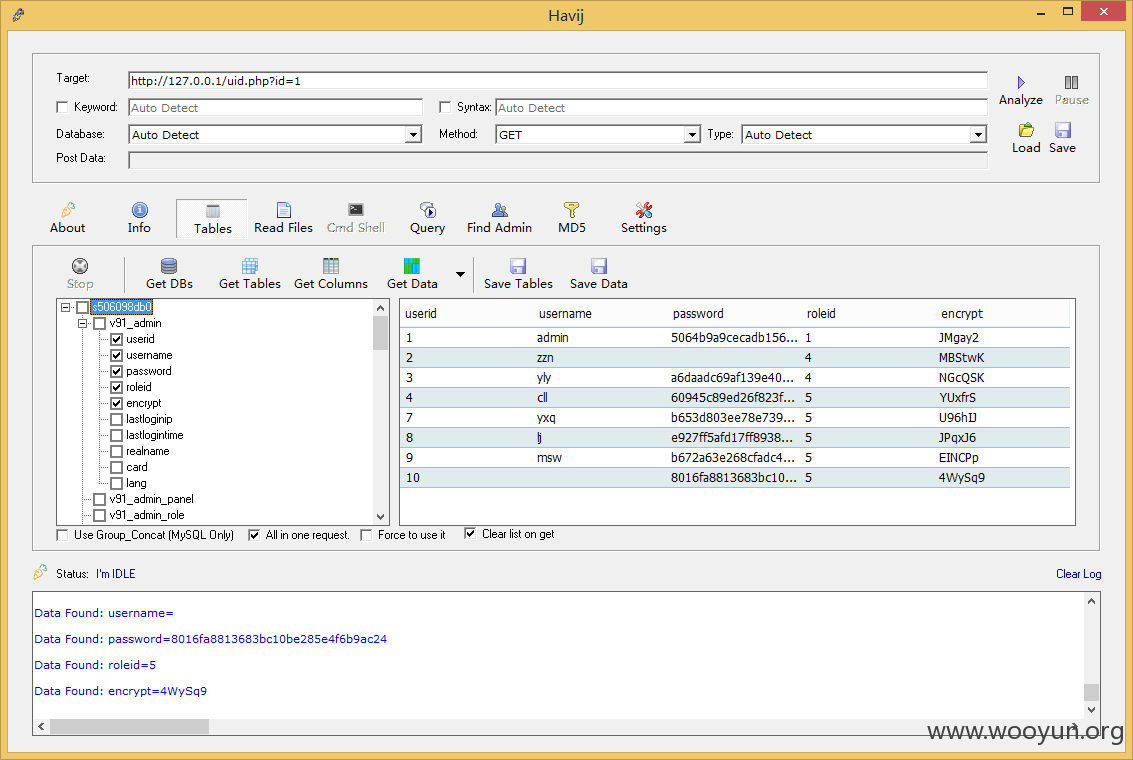Check the v91_admin_panel table
The width and height of the screenshot is (1133, 760).
tap(100, 499)
